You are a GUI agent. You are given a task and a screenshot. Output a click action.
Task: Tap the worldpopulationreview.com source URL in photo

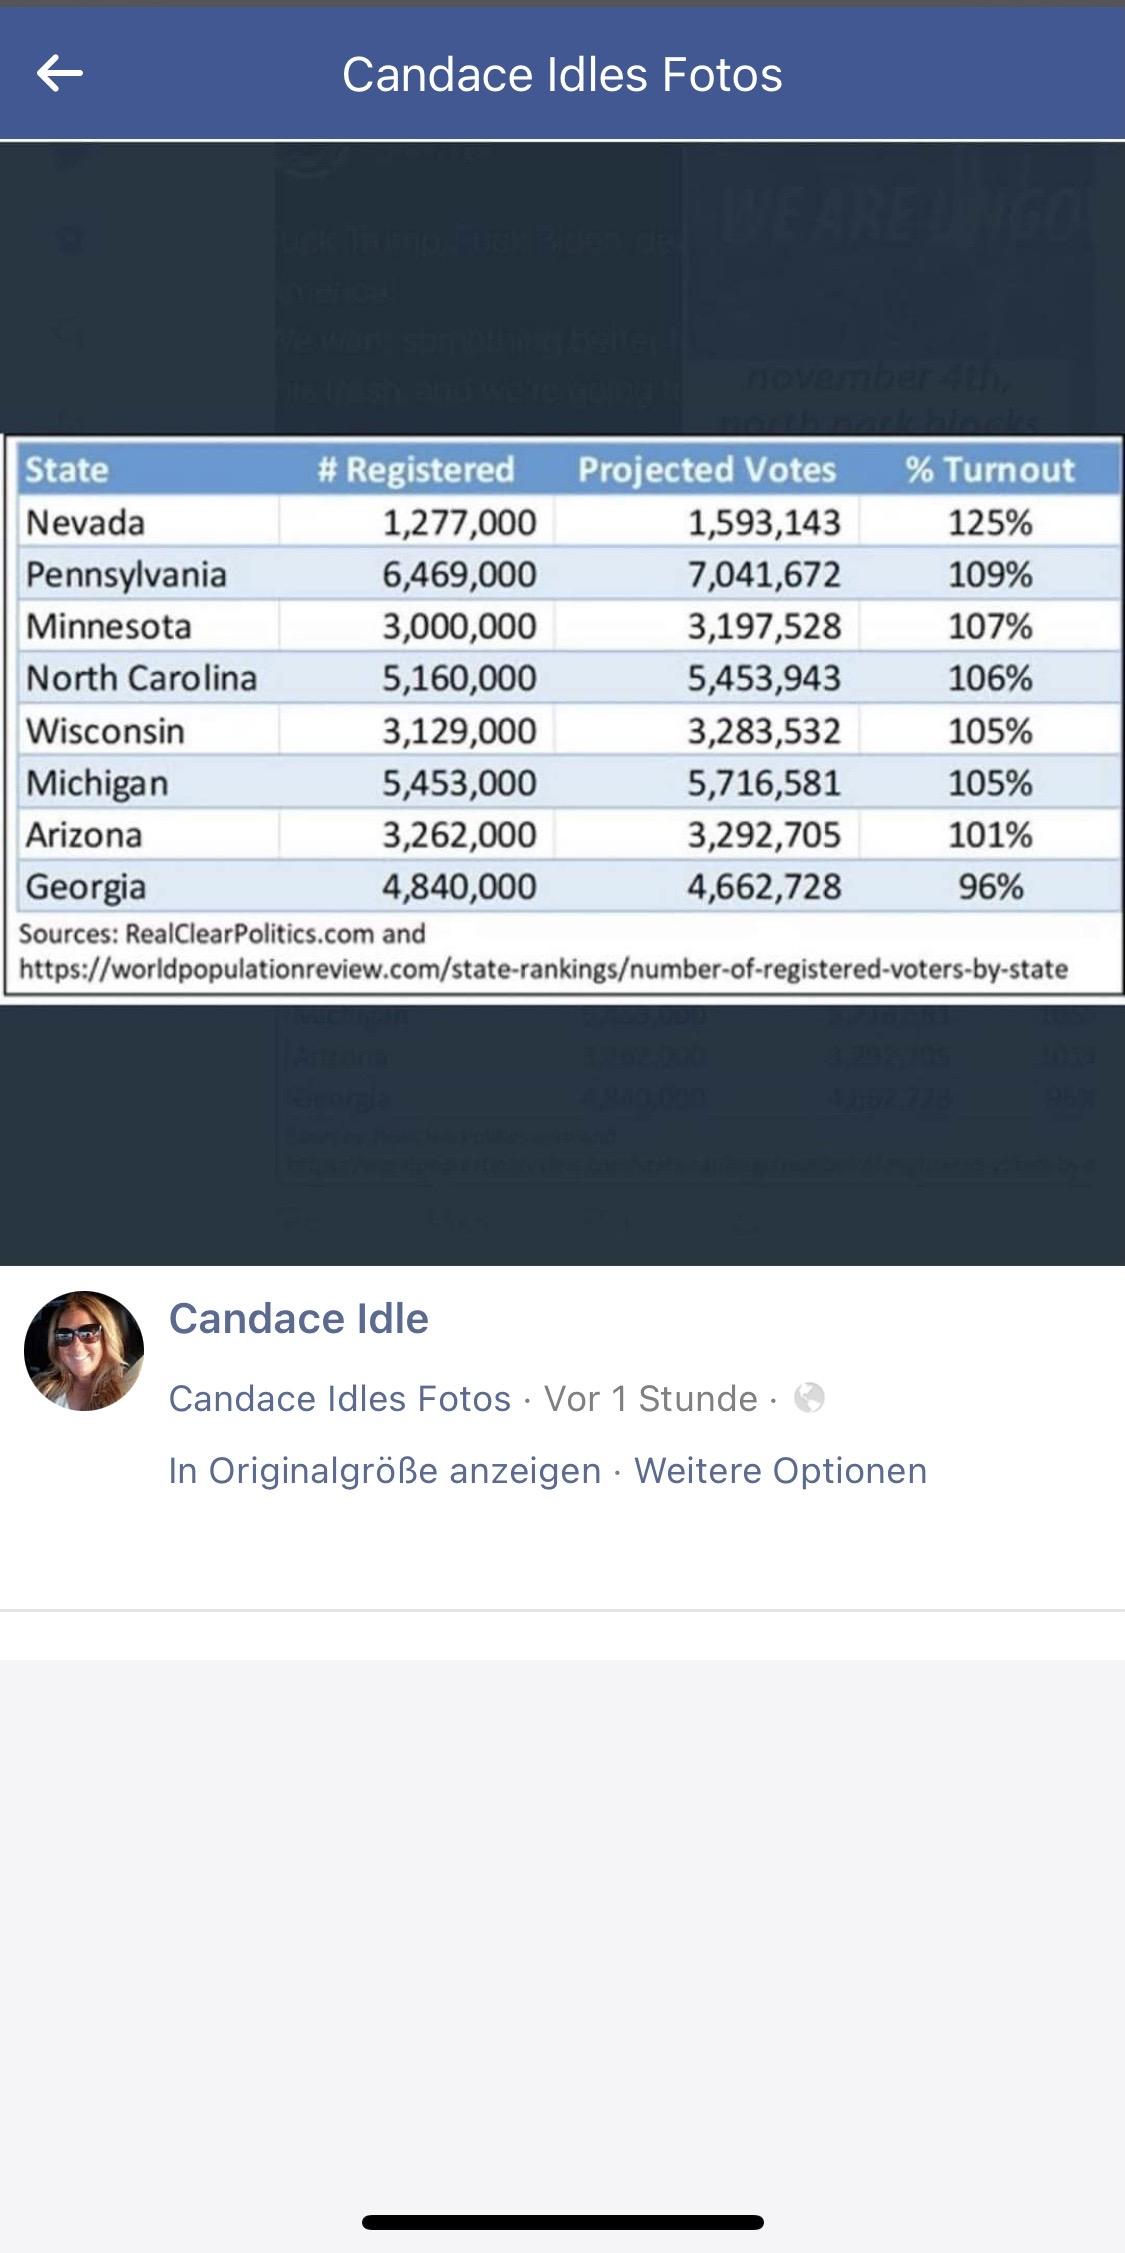(543, 969)
